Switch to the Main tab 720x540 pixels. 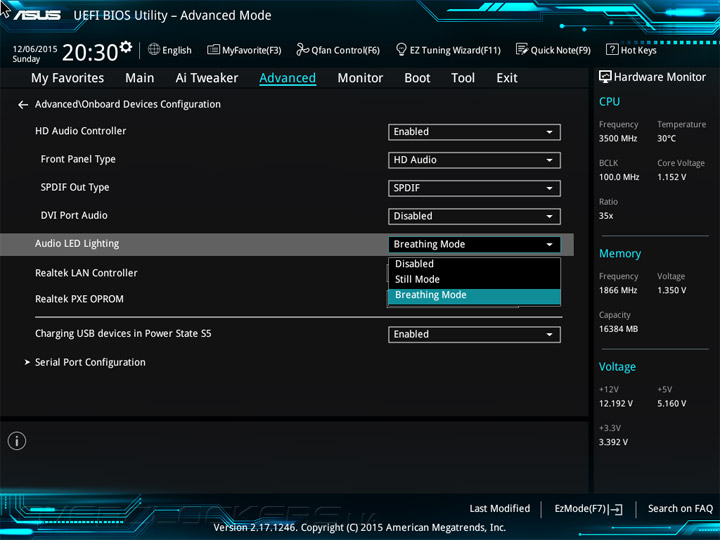[x=140, y=78]
